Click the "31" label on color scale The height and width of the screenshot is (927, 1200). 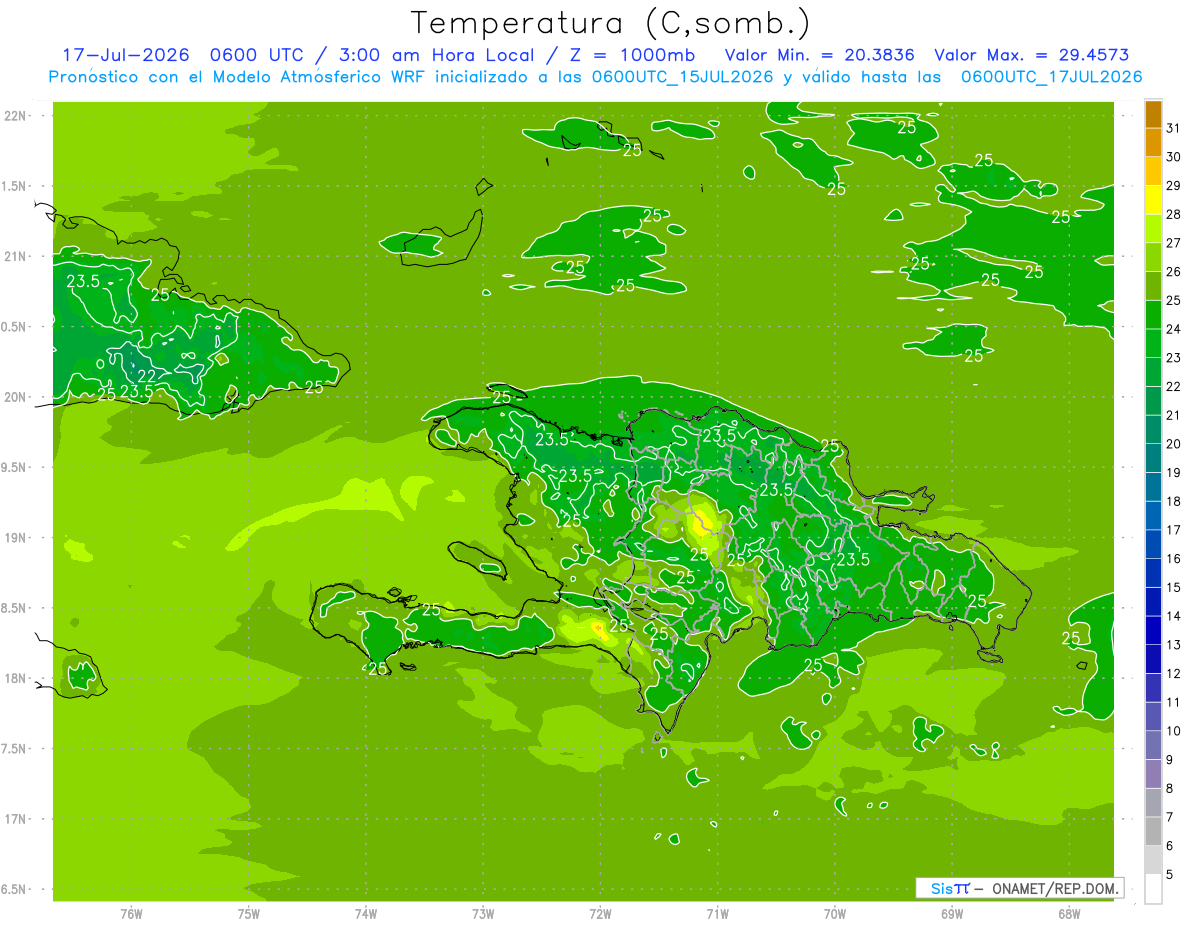(1174, 128)
